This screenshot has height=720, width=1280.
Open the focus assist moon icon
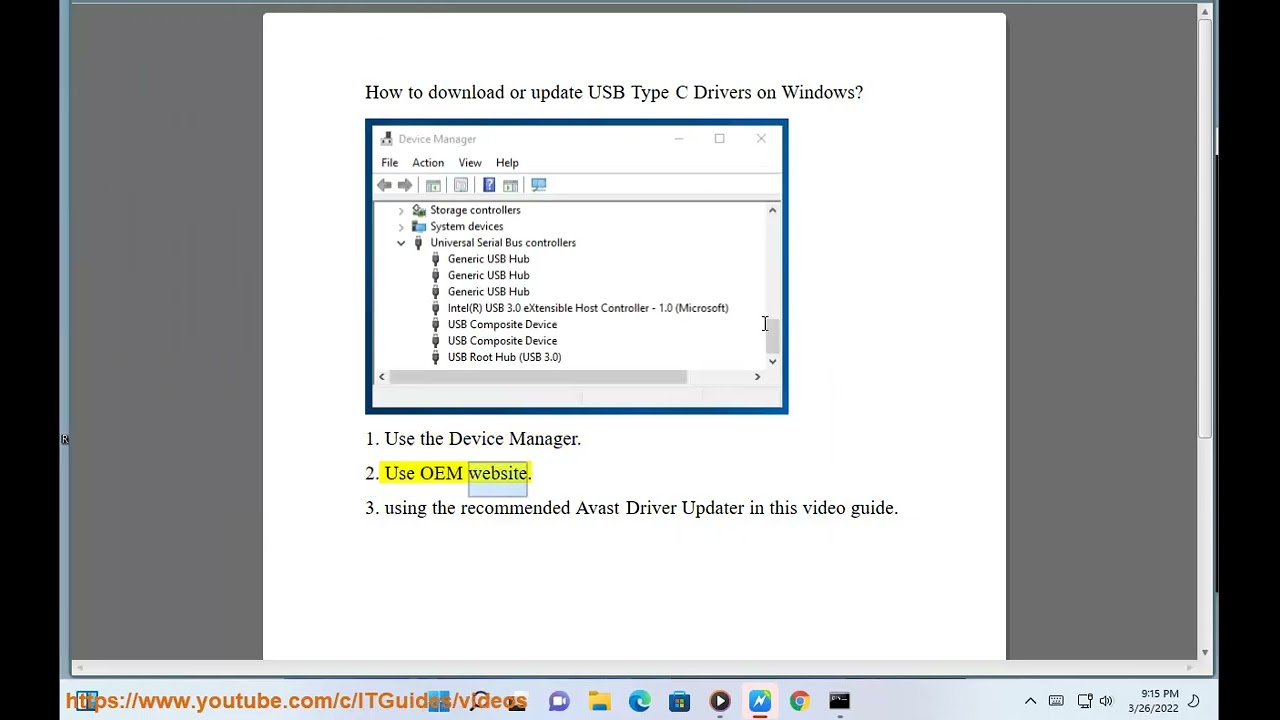[1193, 701]
